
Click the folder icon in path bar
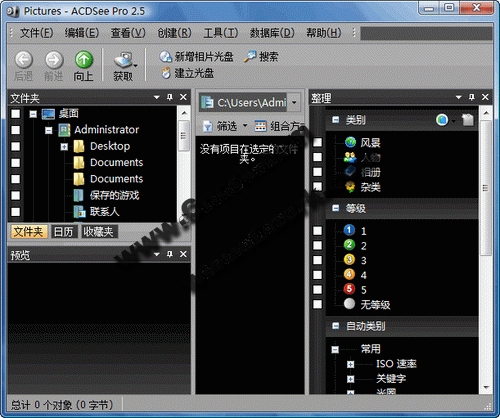coord(207,103)
